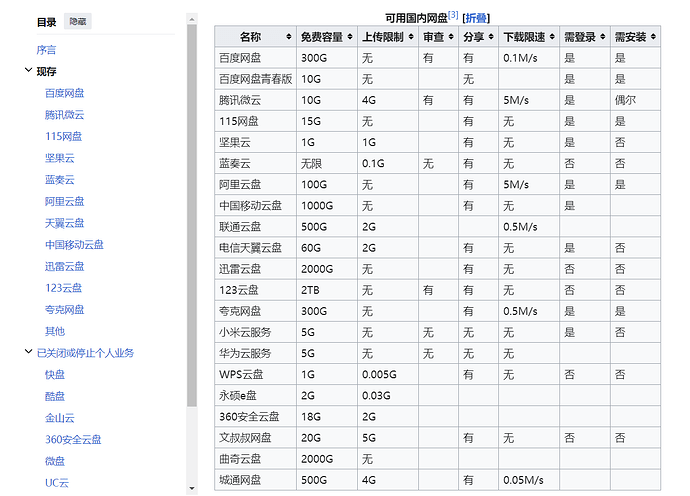
Task: Jump to 123云盘 in contents
Action: click(x=63, y=288)
